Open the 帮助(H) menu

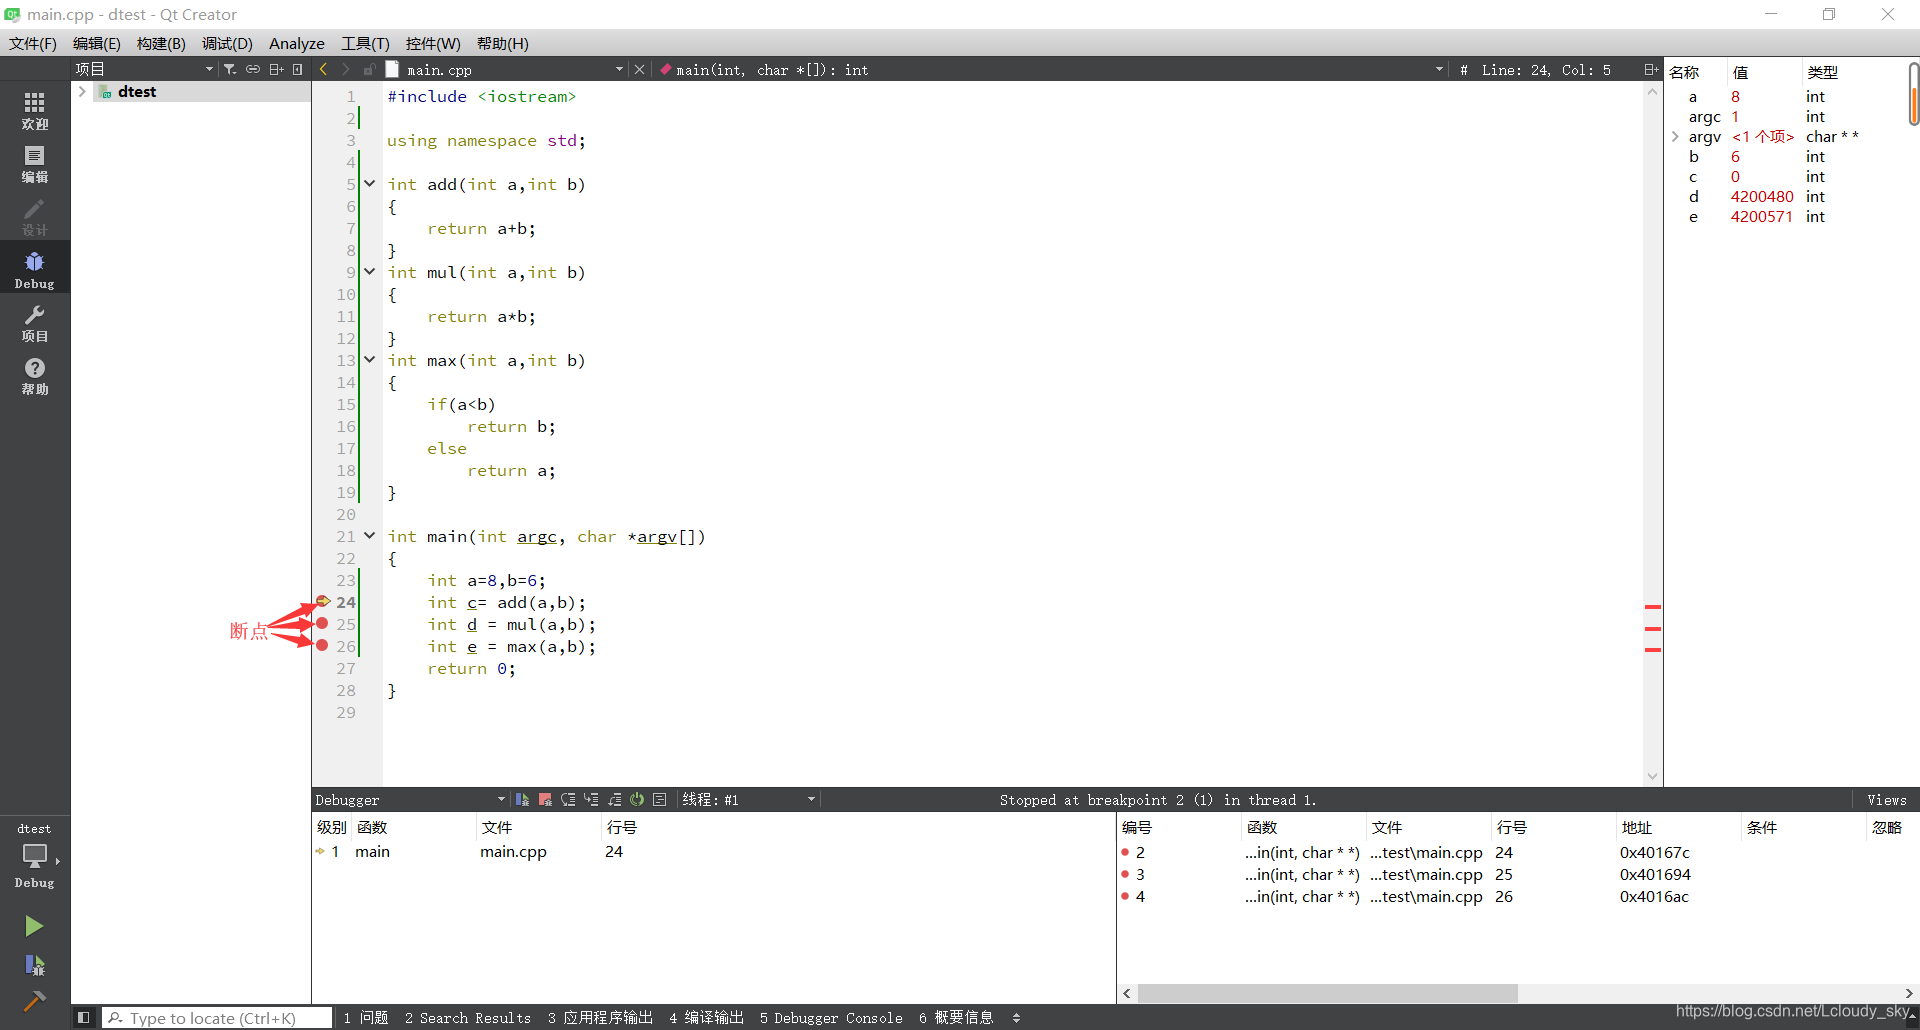tap(502, 43)
